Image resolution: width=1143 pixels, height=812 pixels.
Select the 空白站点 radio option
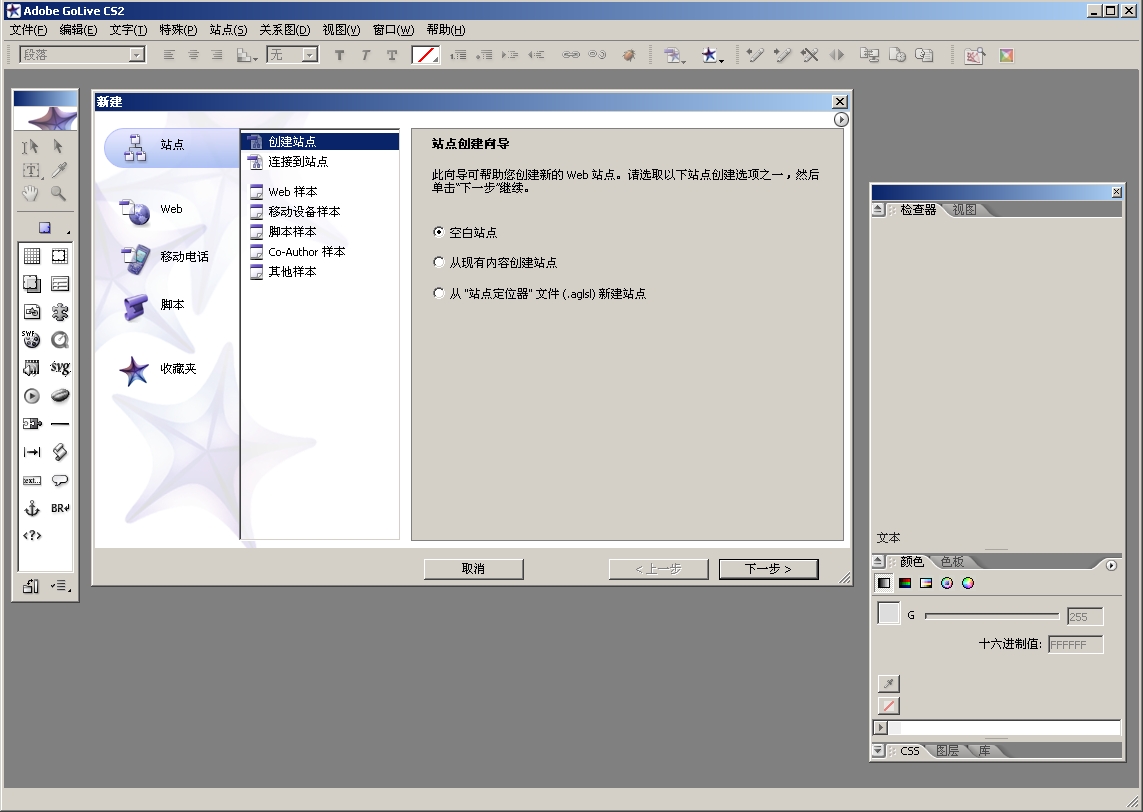[x=438, y=232]
